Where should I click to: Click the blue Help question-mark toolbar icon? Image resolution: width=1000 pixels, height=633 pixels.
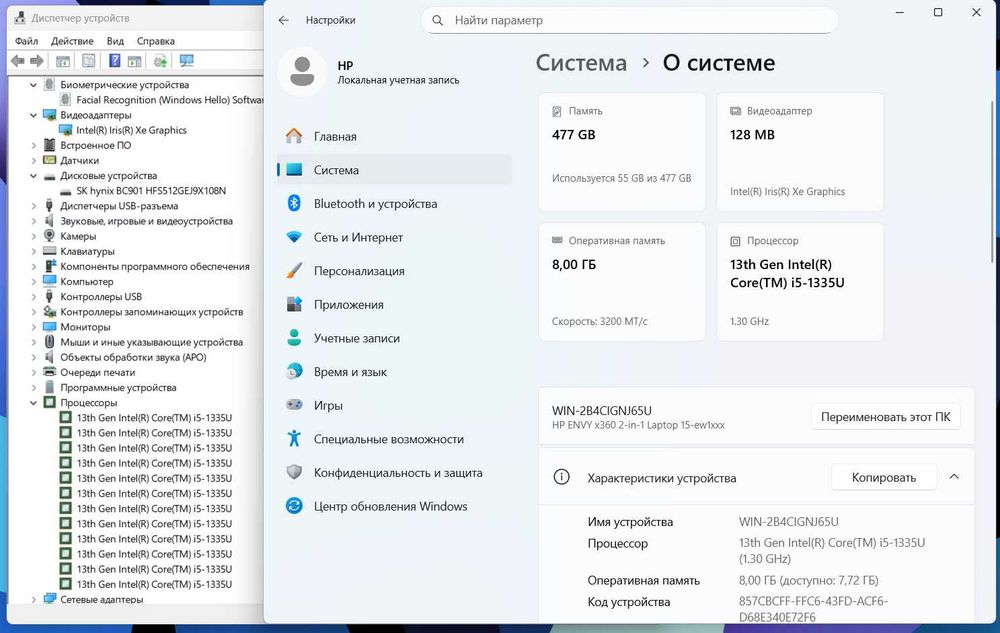pos(114,61)
